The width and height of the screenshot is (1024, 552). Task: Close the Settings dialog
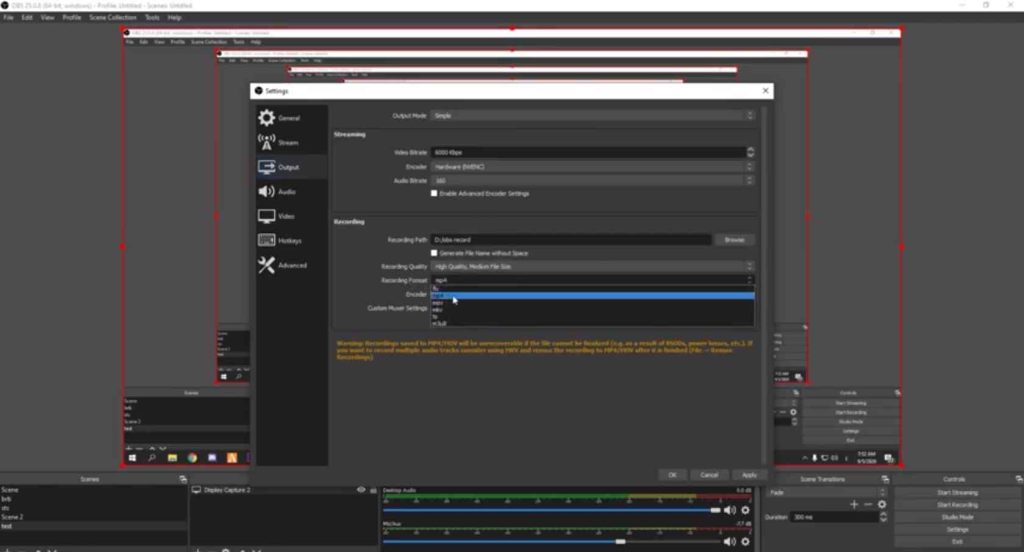click(765, 91)
